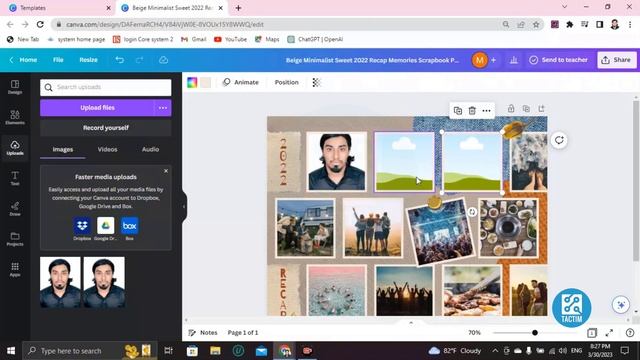The width and height of the screenshot is (640, 360).
Task: Select the first uploaded portrait thumbnail
Action: [x=60, y=282]
